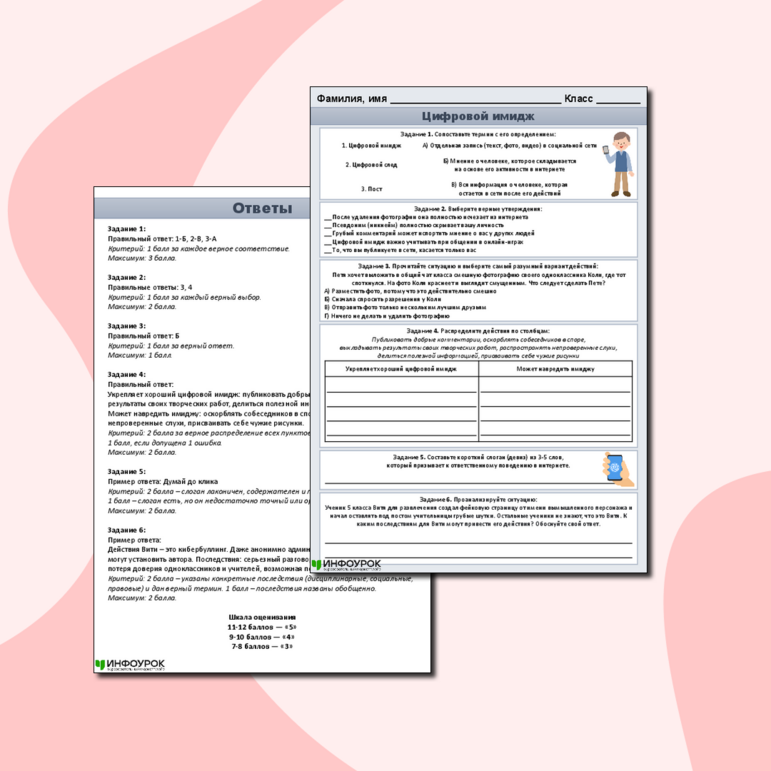The width and height of the screenshot is (771, 771).
Task: Choose option "В) Отправить фото только нескольким"
Action: pyautogui.click(x=405, y=307)
